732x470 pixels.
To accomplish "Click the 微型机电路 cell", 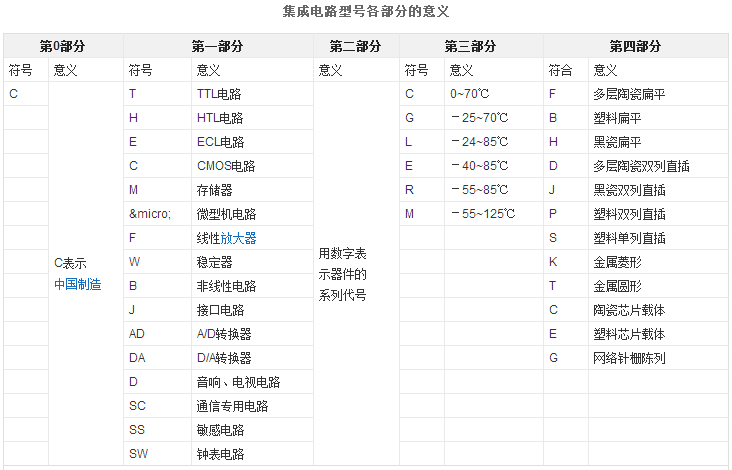I will click(252, 214).
